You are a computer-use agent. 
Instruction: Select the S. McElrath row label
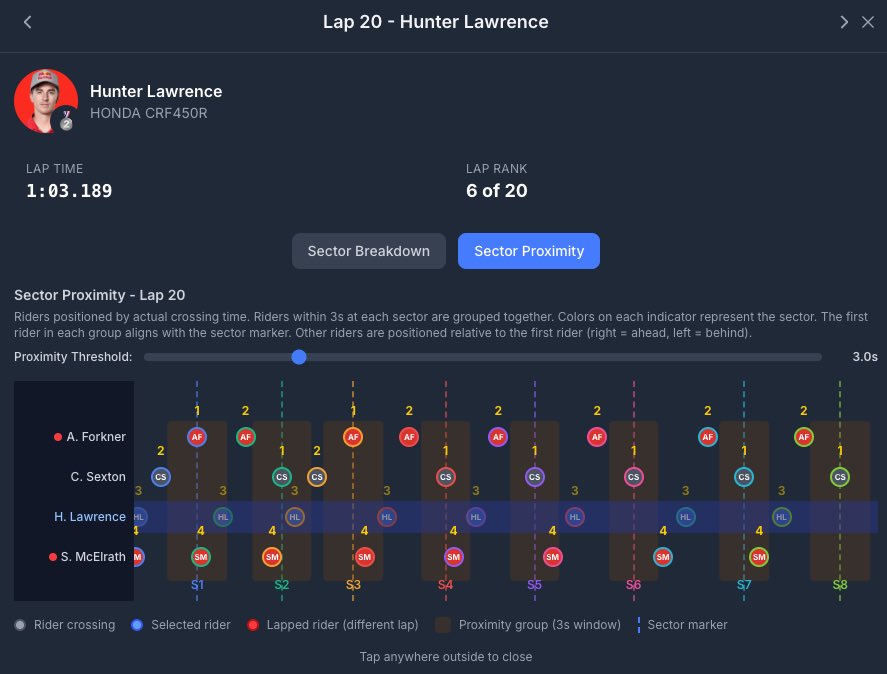(x=93, y=557)
